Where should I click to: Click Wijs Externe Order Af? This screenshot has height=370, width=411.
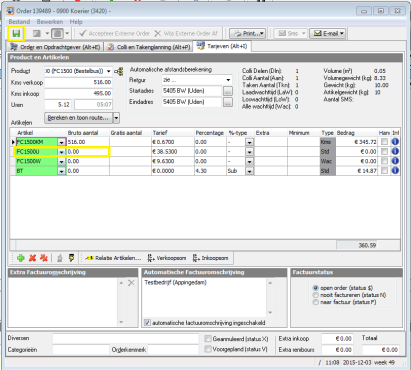[186, 33]
